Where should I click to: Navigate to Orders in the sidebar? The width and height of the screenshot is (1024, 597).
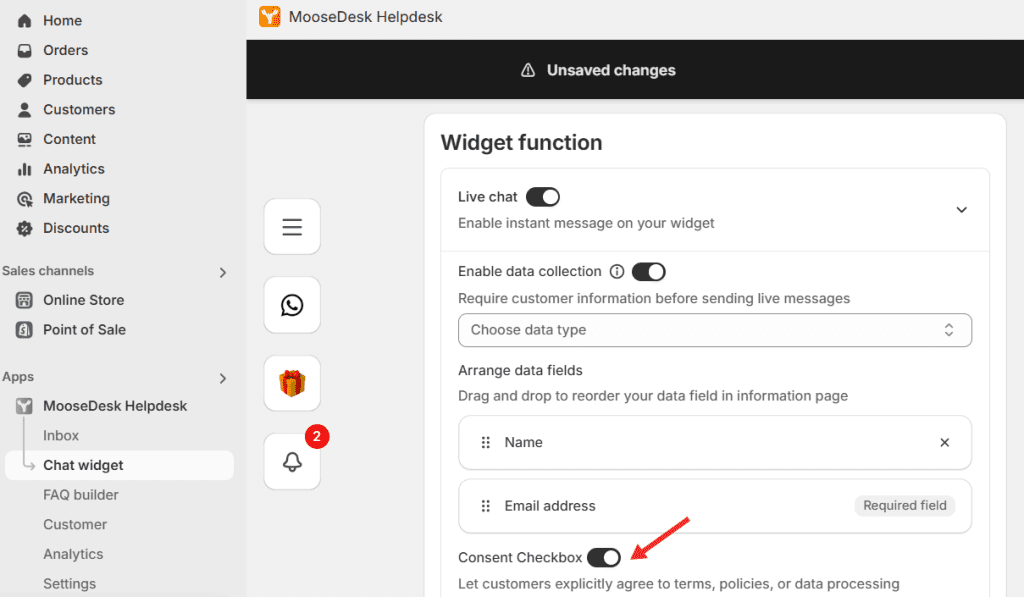[x=65, y=50]
